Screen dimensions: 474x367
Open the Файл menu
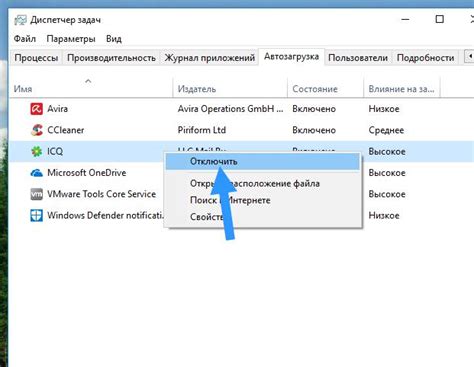pyautogui.click(x=25, y=39)
